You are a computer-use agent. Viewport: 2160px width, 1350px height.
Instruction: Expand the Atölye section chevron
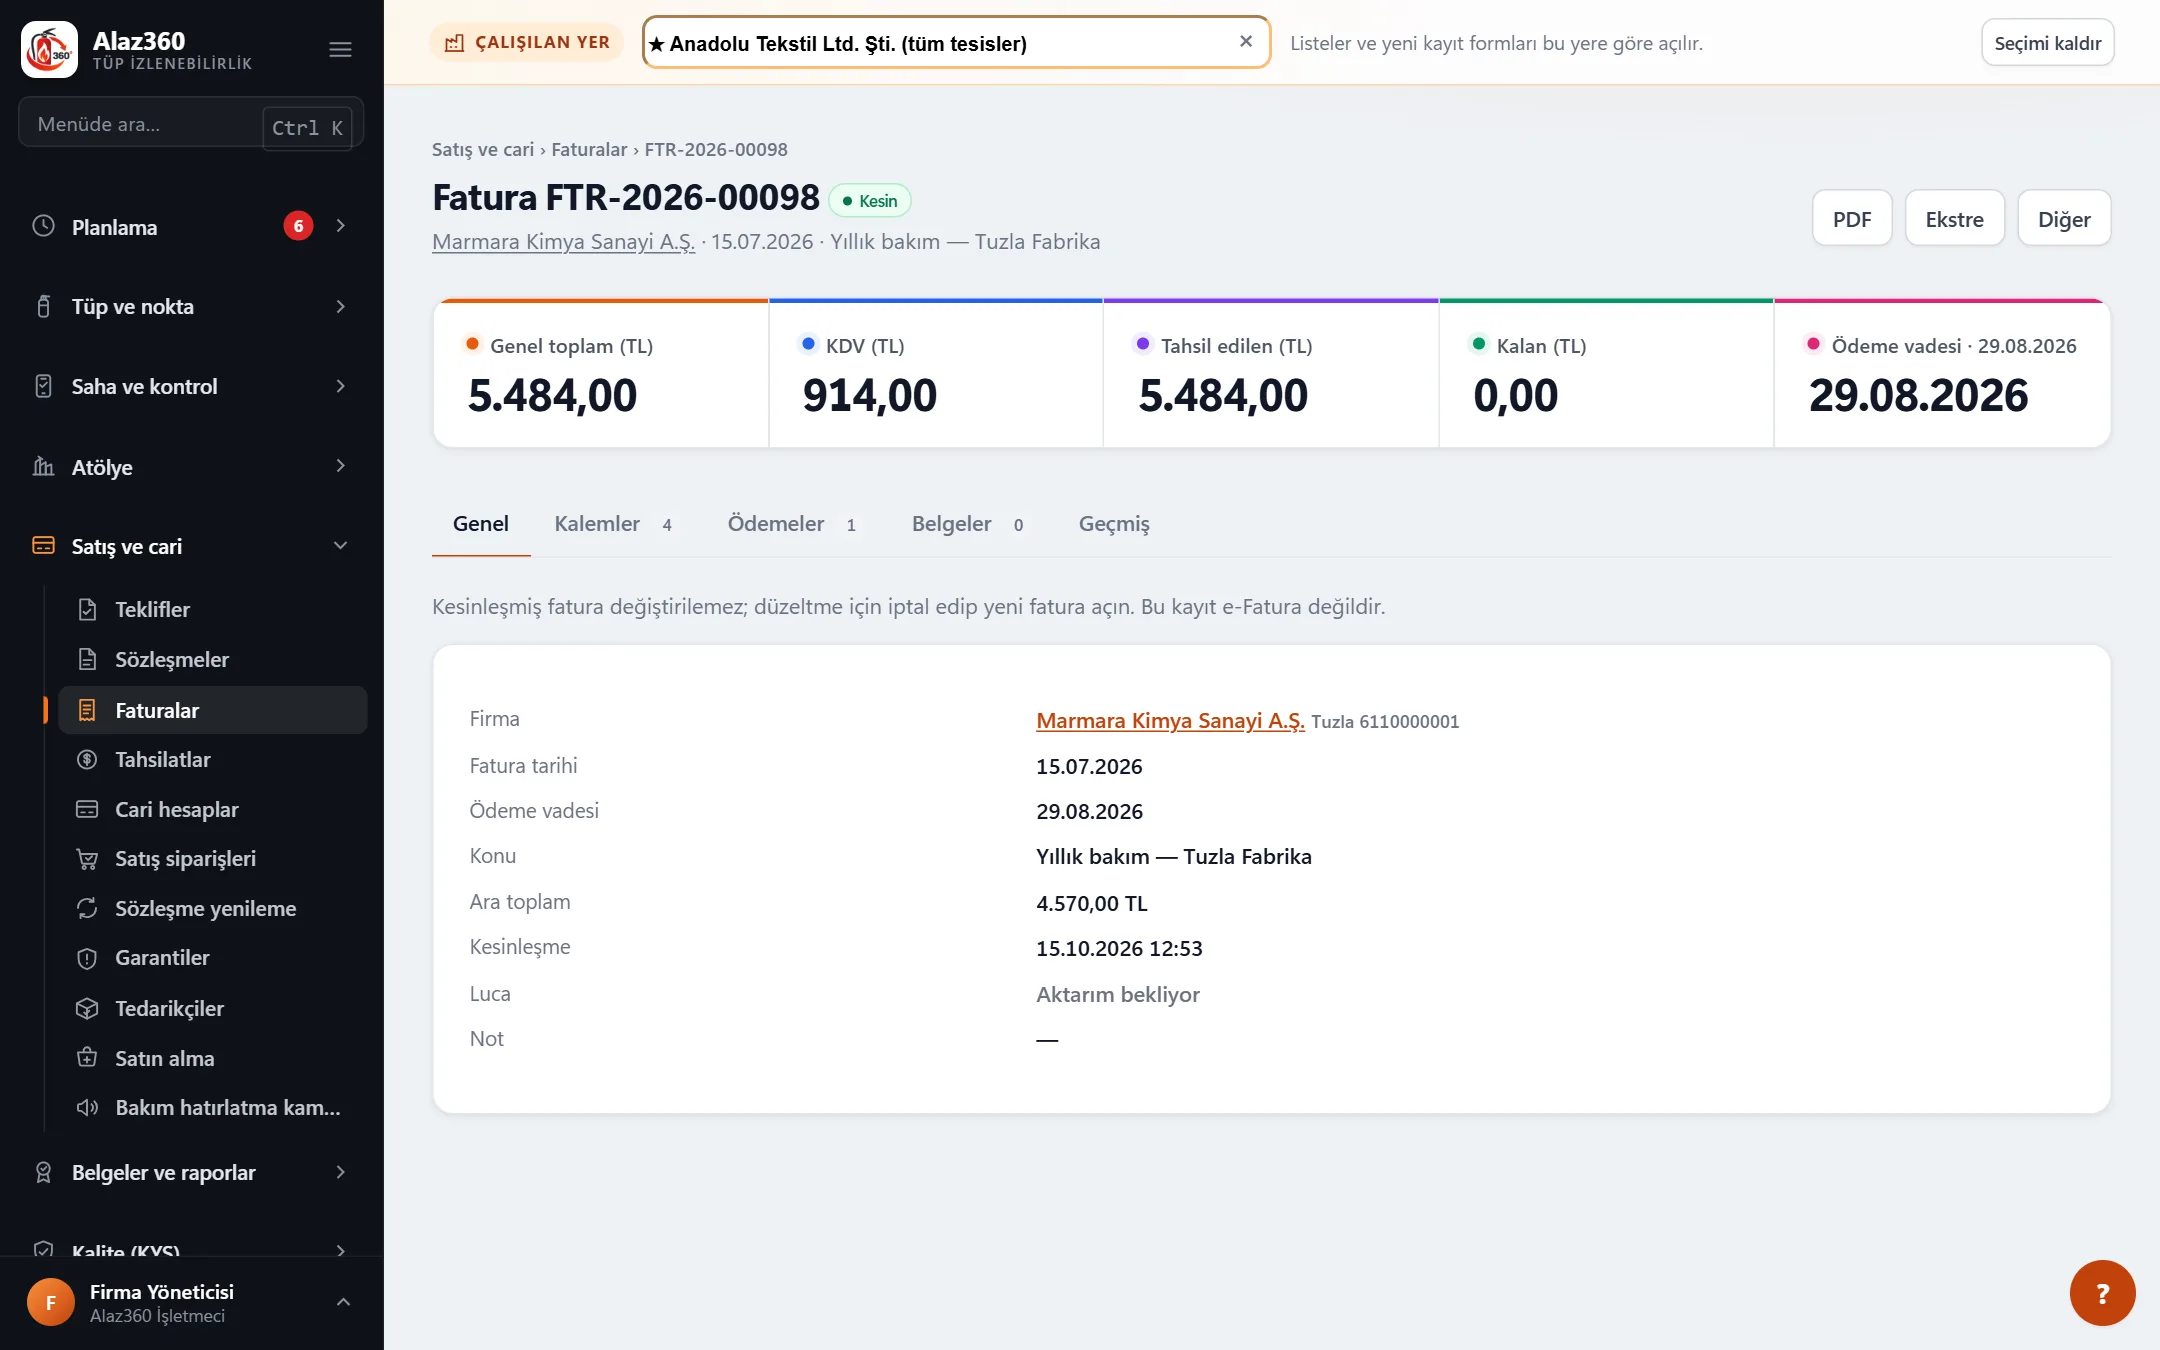pyautogui.click(x=341, y=466)
